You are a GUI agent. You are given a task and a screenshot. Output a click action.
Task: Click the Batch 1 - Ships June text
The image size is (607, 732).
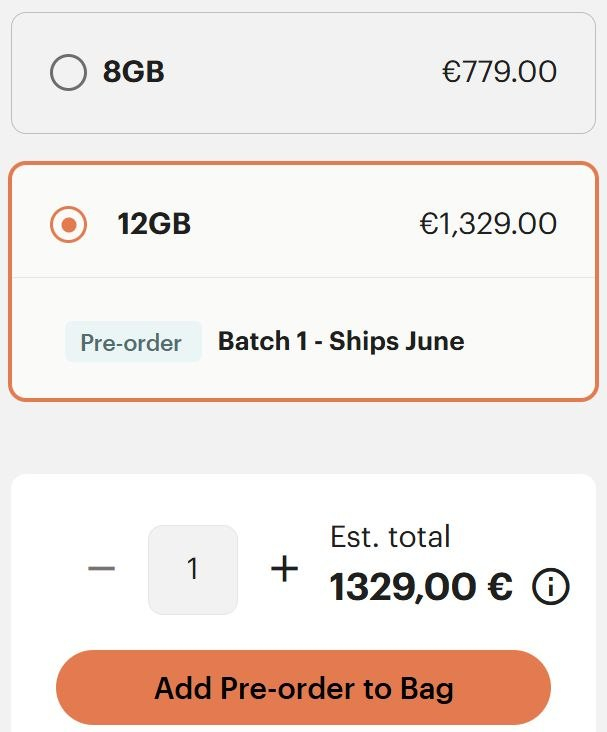(341, 341)
